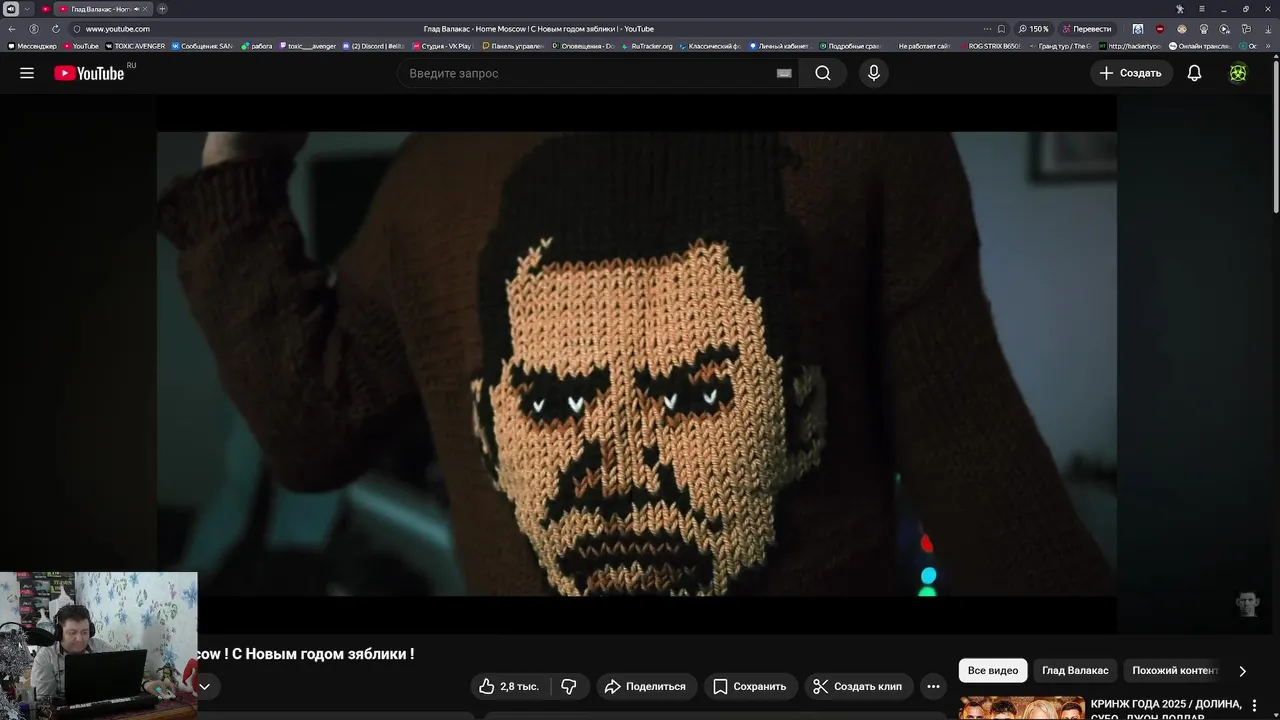Image resolution: width=1280 pixels, height=720 pixels.
Task: Mute audio on Глад Валакас tab
Action: (x=136, y=9)
